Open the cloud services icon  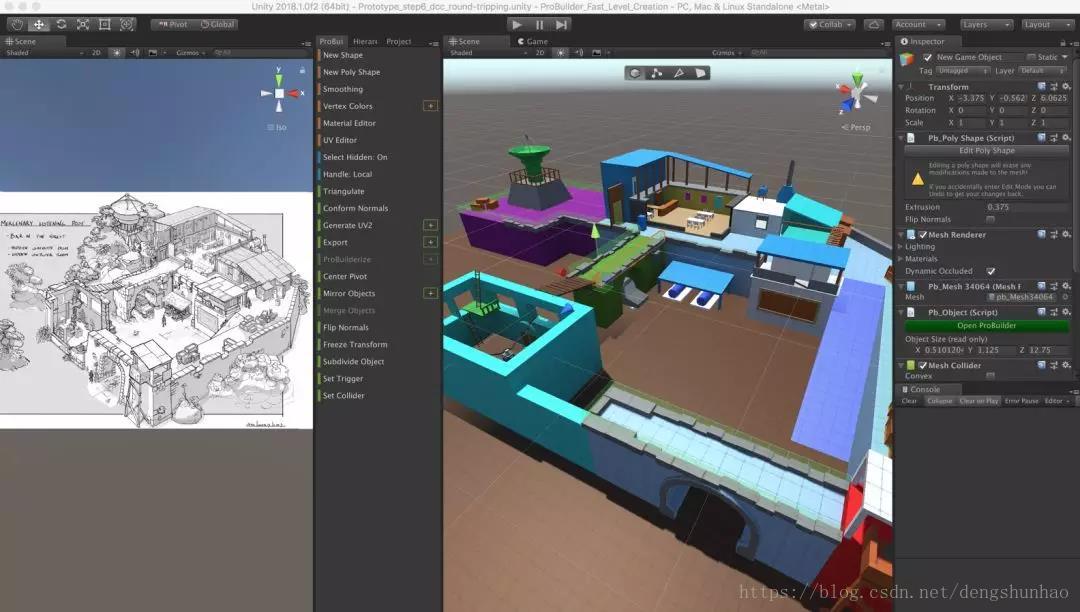tap(873, 25)
